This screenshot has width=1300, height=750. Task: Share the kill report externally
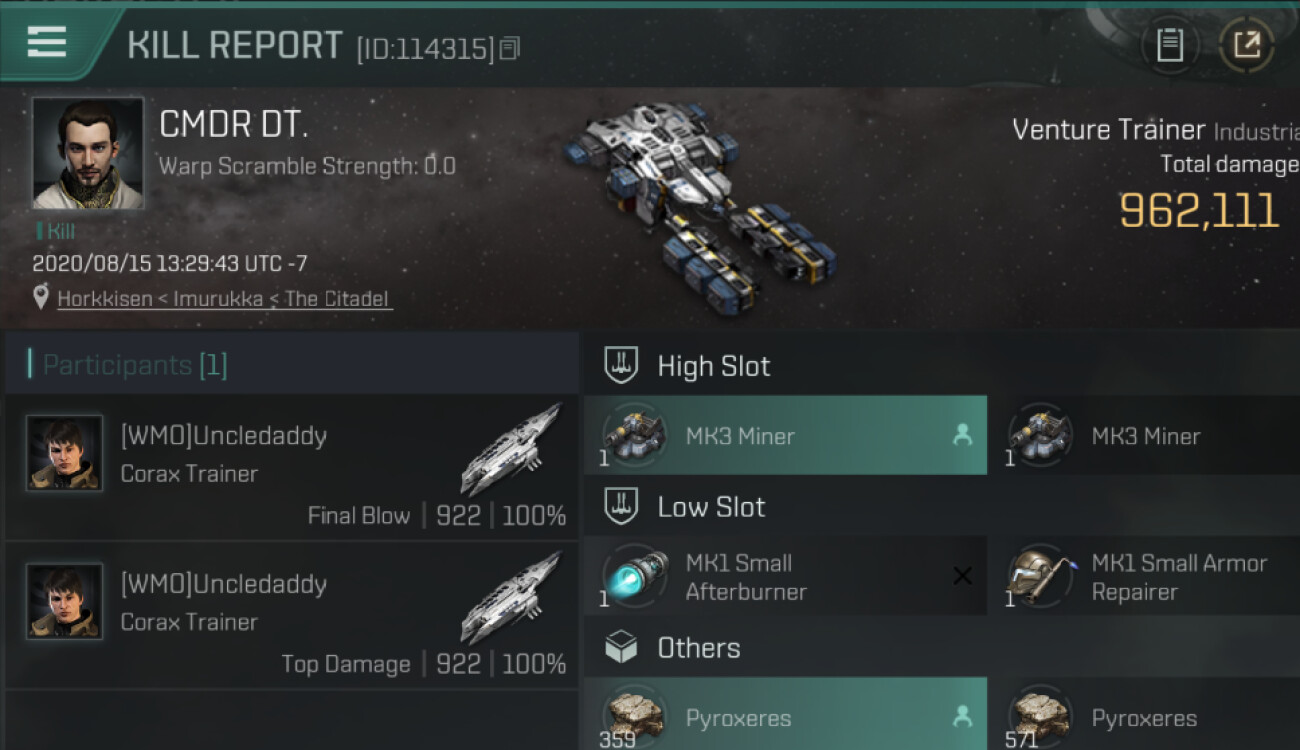tap(1246, 45)
